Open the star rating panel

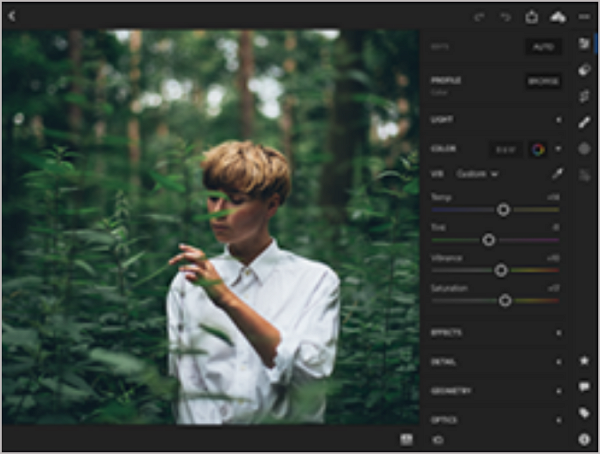pyautogui.click(x=584, y=360)
